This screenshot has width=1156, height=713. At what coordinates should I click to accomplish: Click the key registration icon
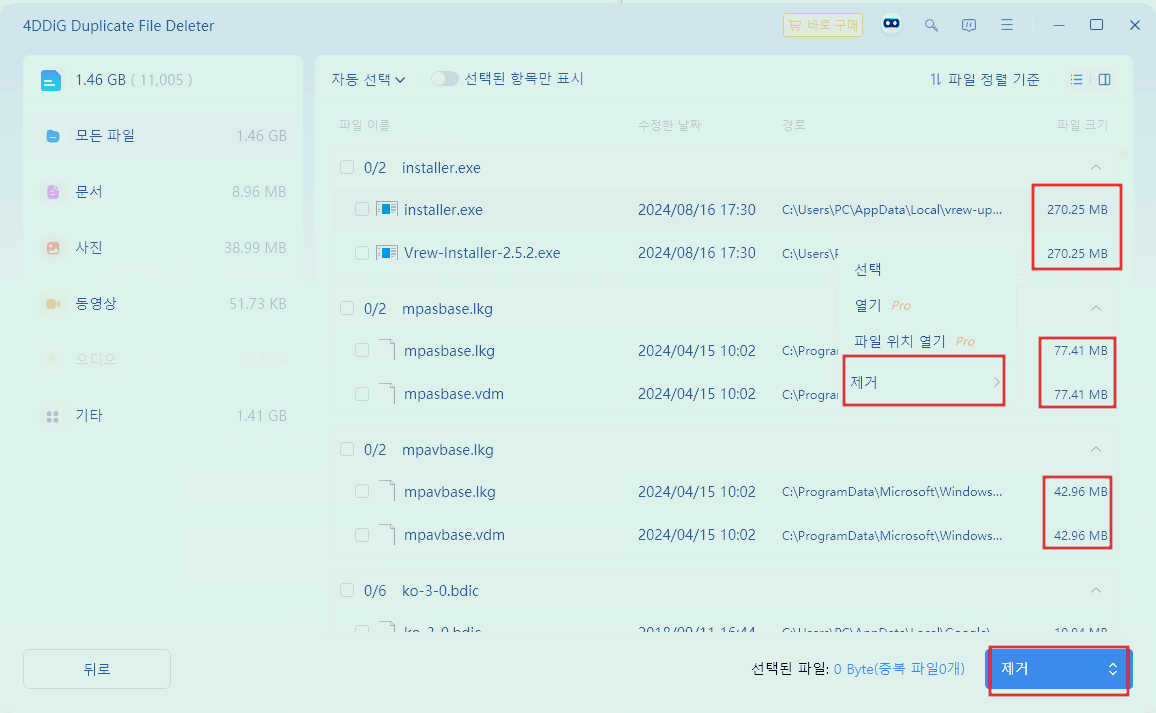931,25
